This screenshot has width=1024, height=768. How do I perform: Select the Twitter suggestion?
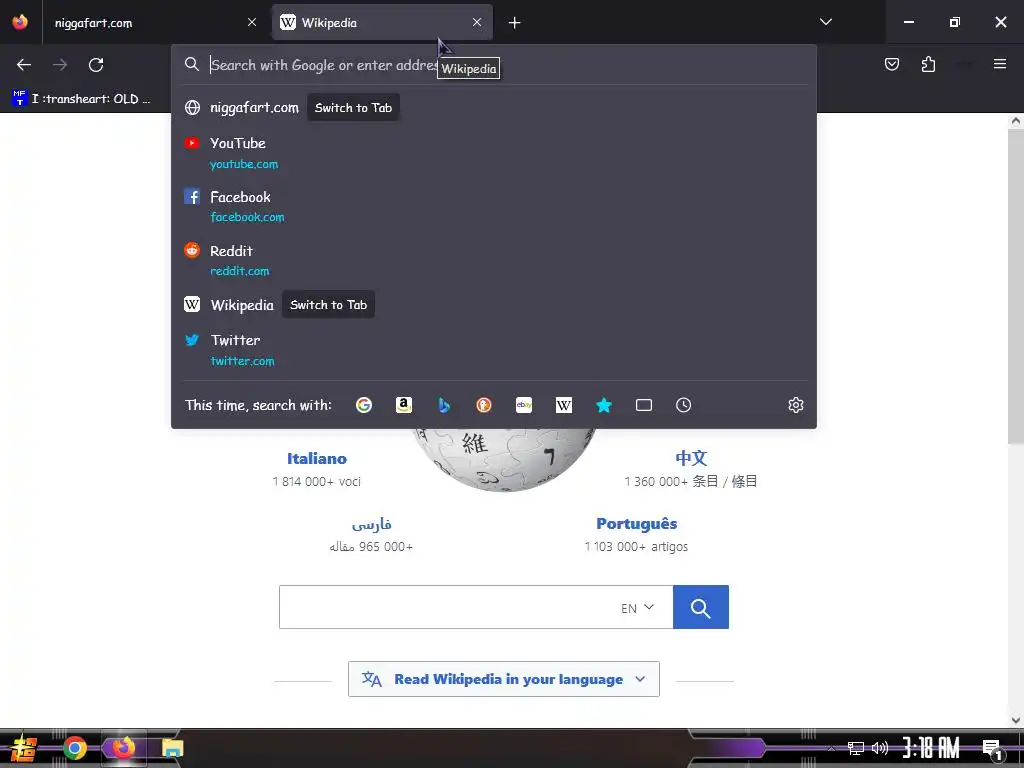pos(494,350)
